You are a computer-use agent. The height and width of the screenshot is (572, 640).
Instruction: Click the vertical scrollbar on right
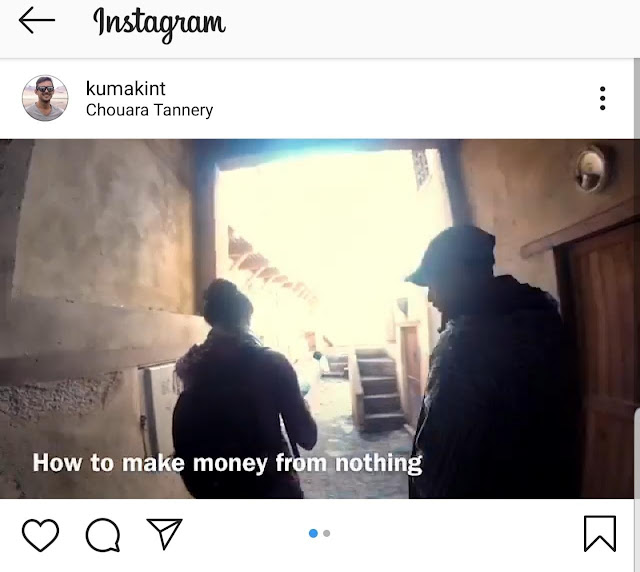pyautogui.click(x=637, y=314)
